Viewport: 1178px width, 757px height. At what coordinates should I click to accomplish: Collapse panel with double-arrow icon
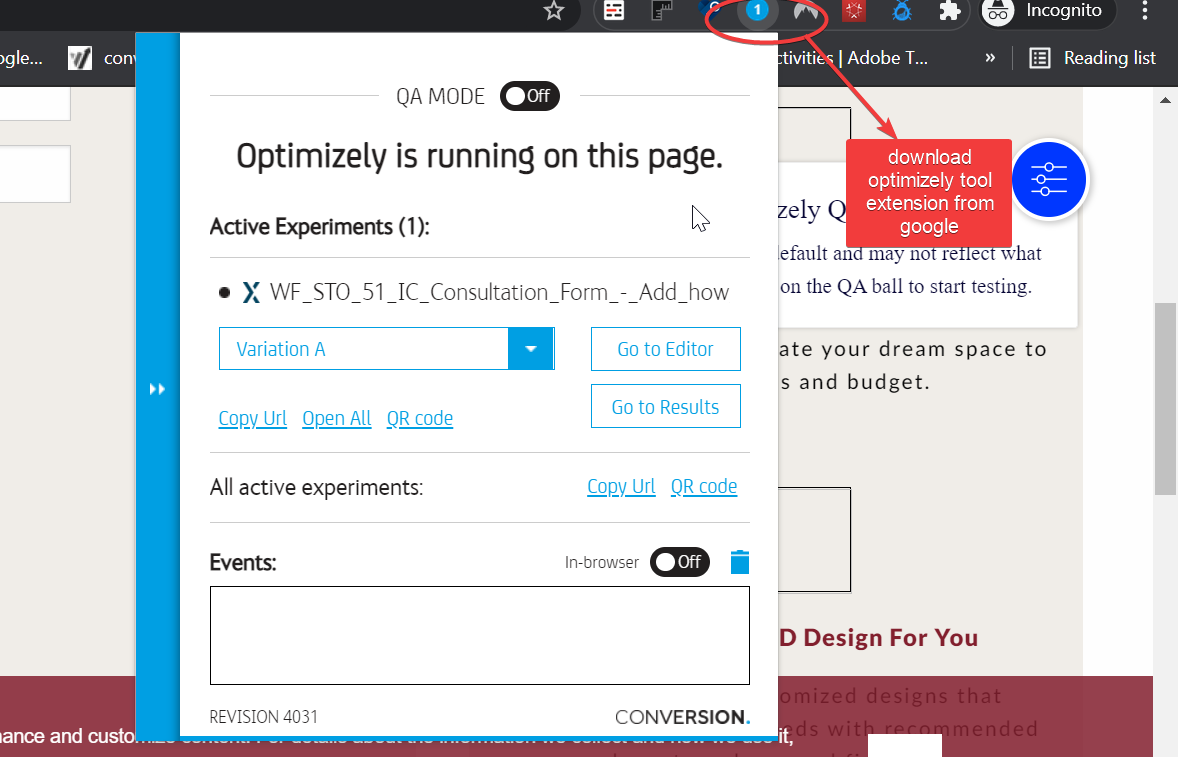pyautogui.click(x=157, y=389)
